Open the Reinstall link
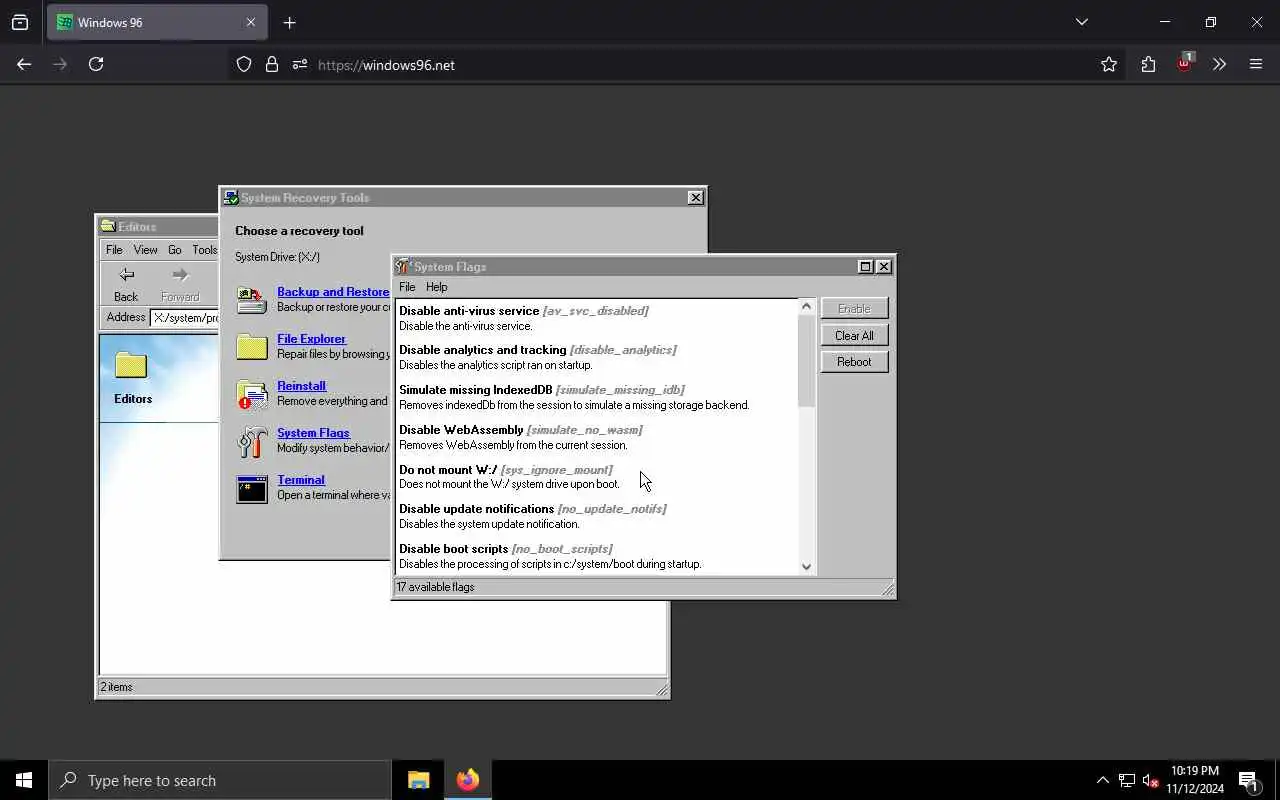 (x=301, y=386)
